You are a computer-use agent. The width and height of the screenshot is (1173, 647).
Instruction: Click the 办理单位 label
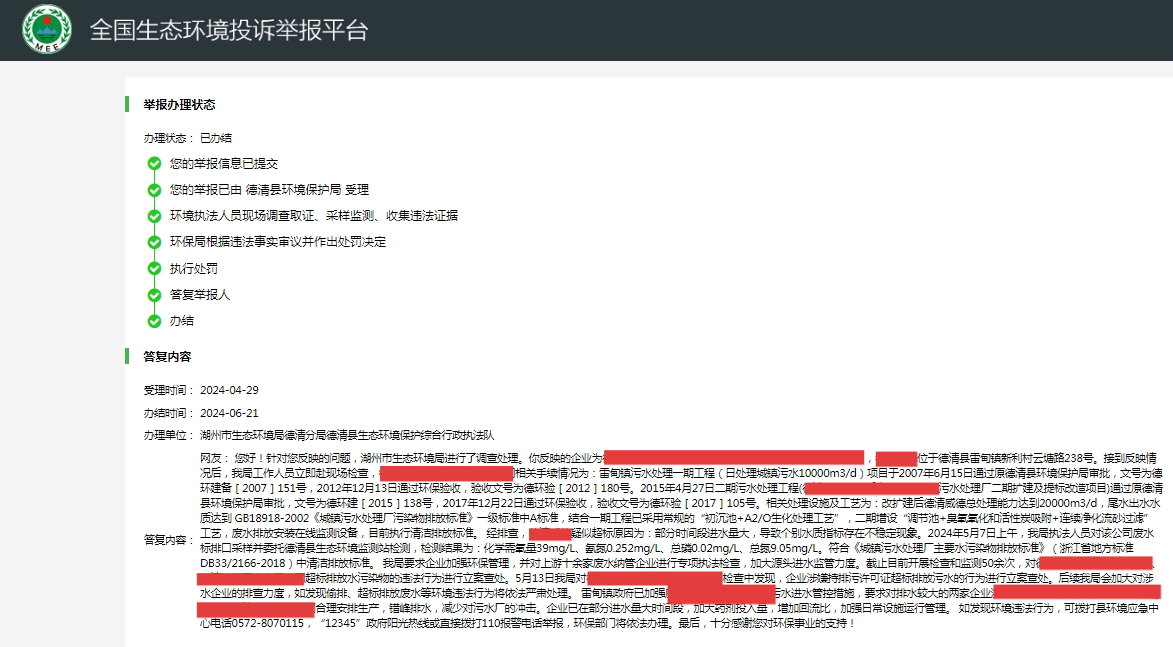point(169,435)
